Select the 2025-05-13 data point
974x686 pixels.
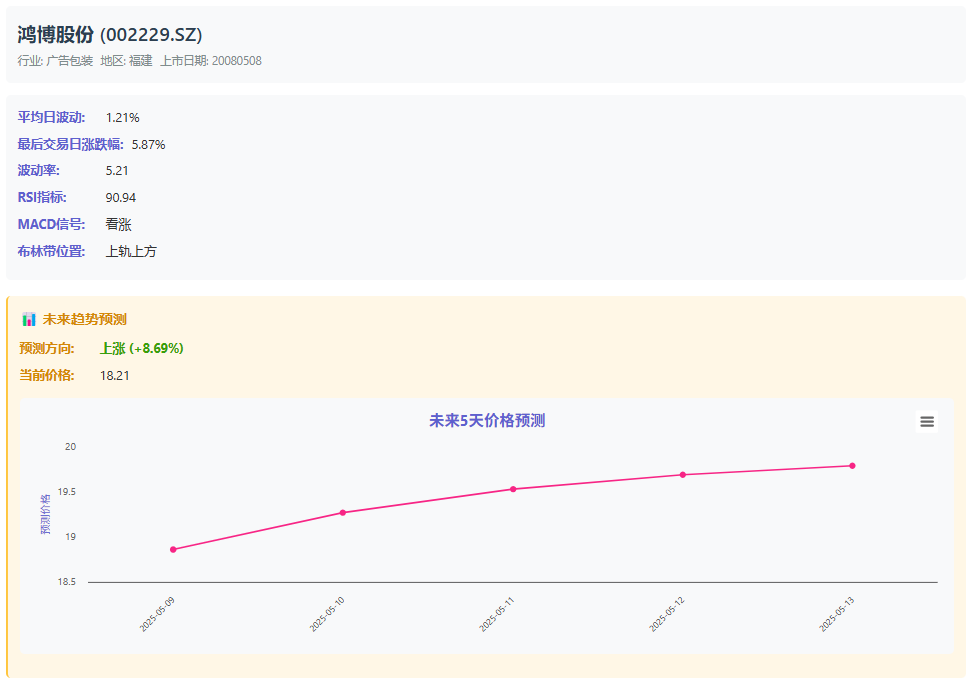[x=852, y=465]
